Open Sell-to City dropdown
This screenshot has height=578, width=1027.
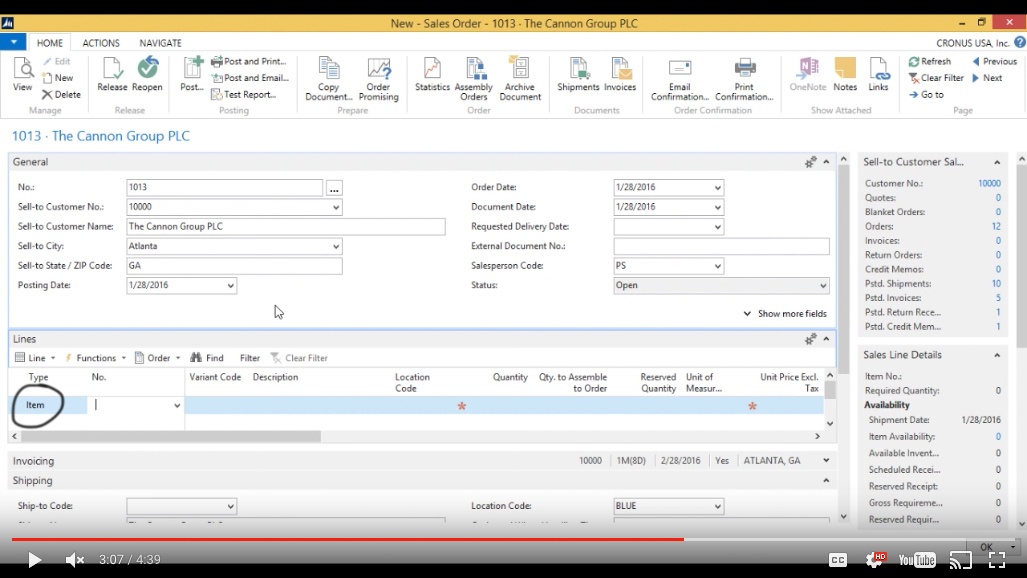click(x=335, y=246)
